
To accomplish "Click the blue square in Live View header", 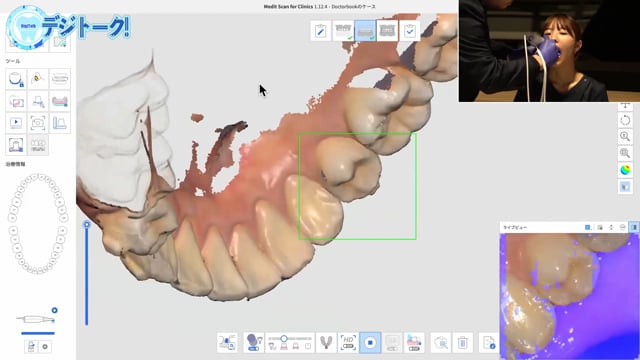I will [x=588, y=227].
